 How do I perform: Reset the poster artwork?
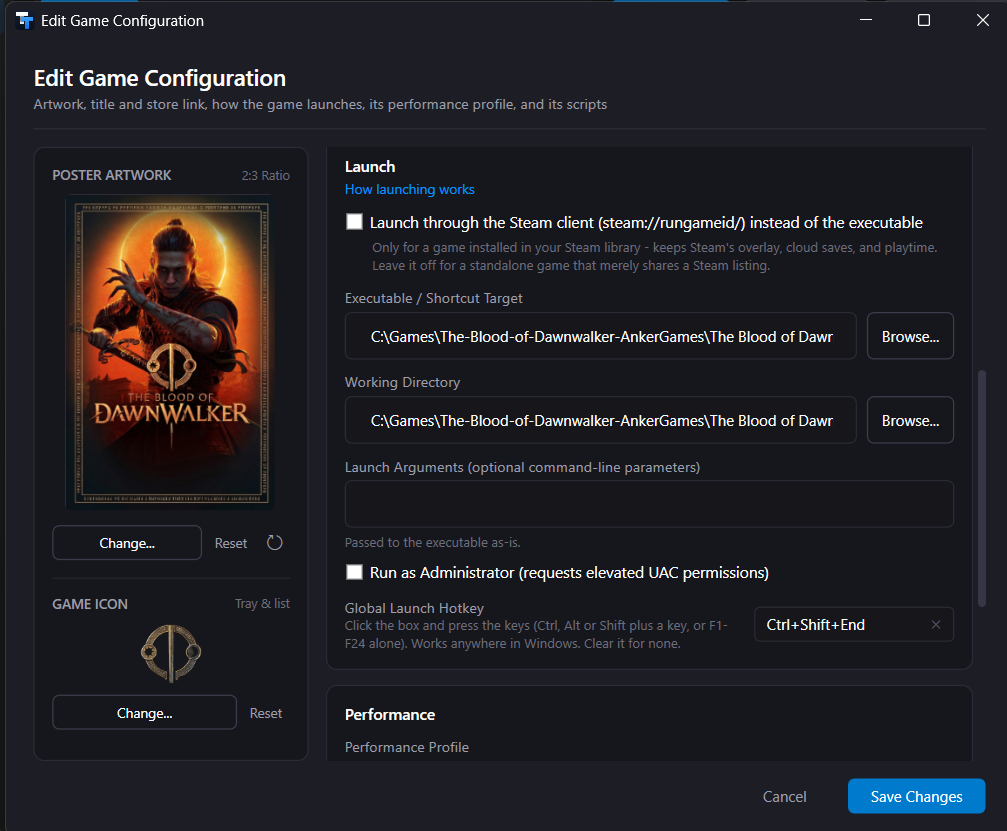click(x=231, y=543)
